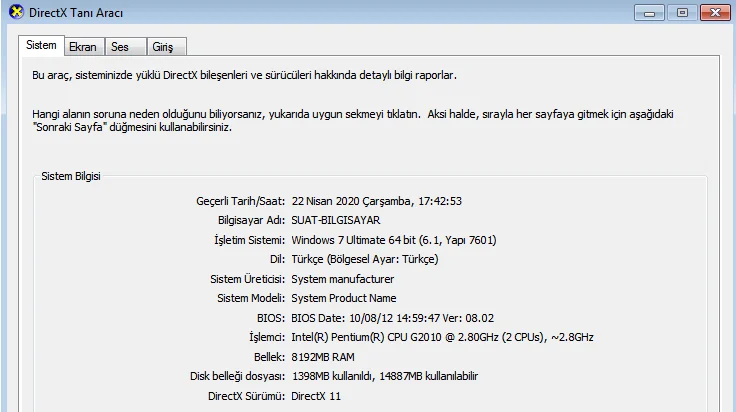Click the Disk belleği dosyası label
The width and height of the screenshot is (736, 412).
pyautogui.click(x=238, y=376)
